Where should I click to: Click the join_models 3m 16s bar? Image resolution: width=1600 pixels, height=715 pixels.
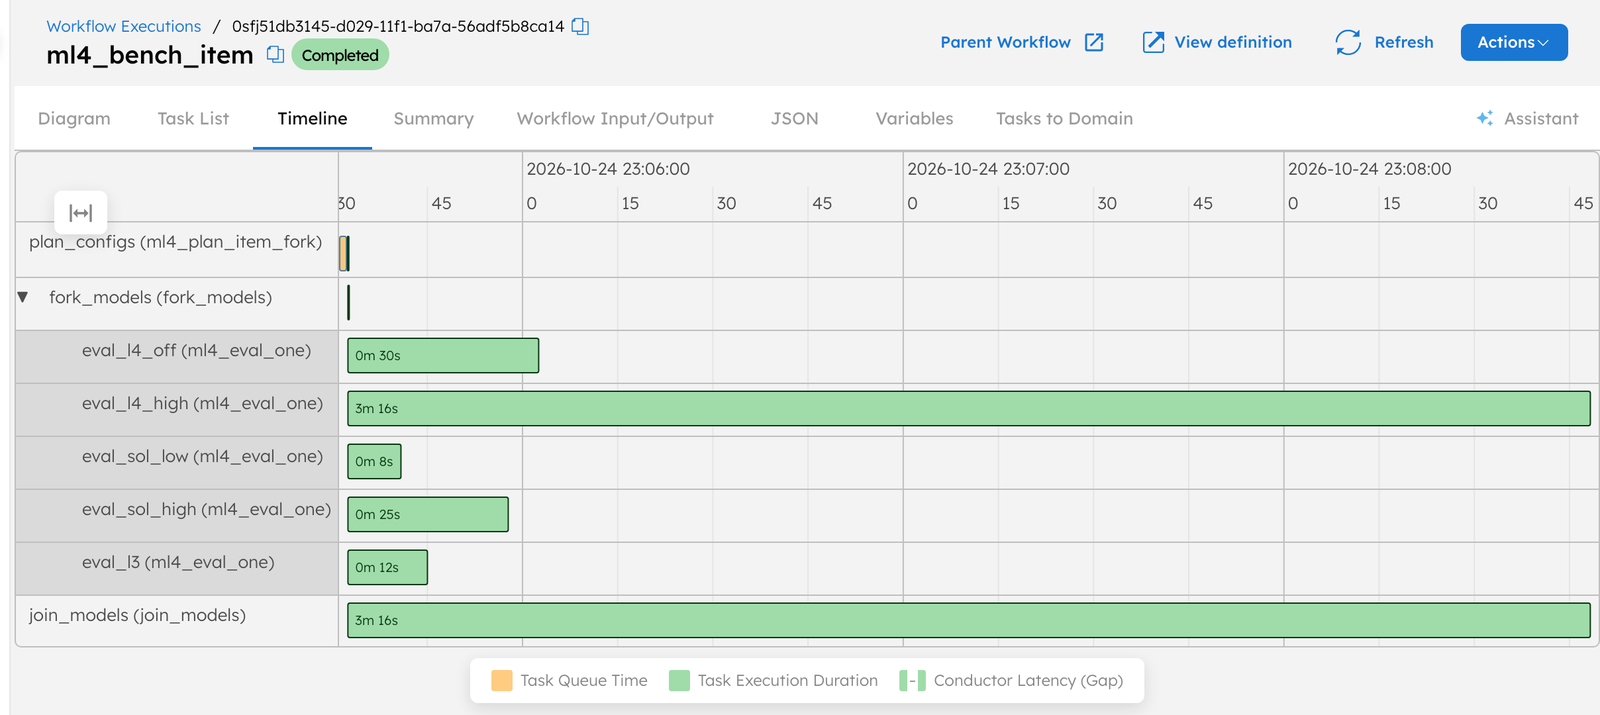point(969,620)
